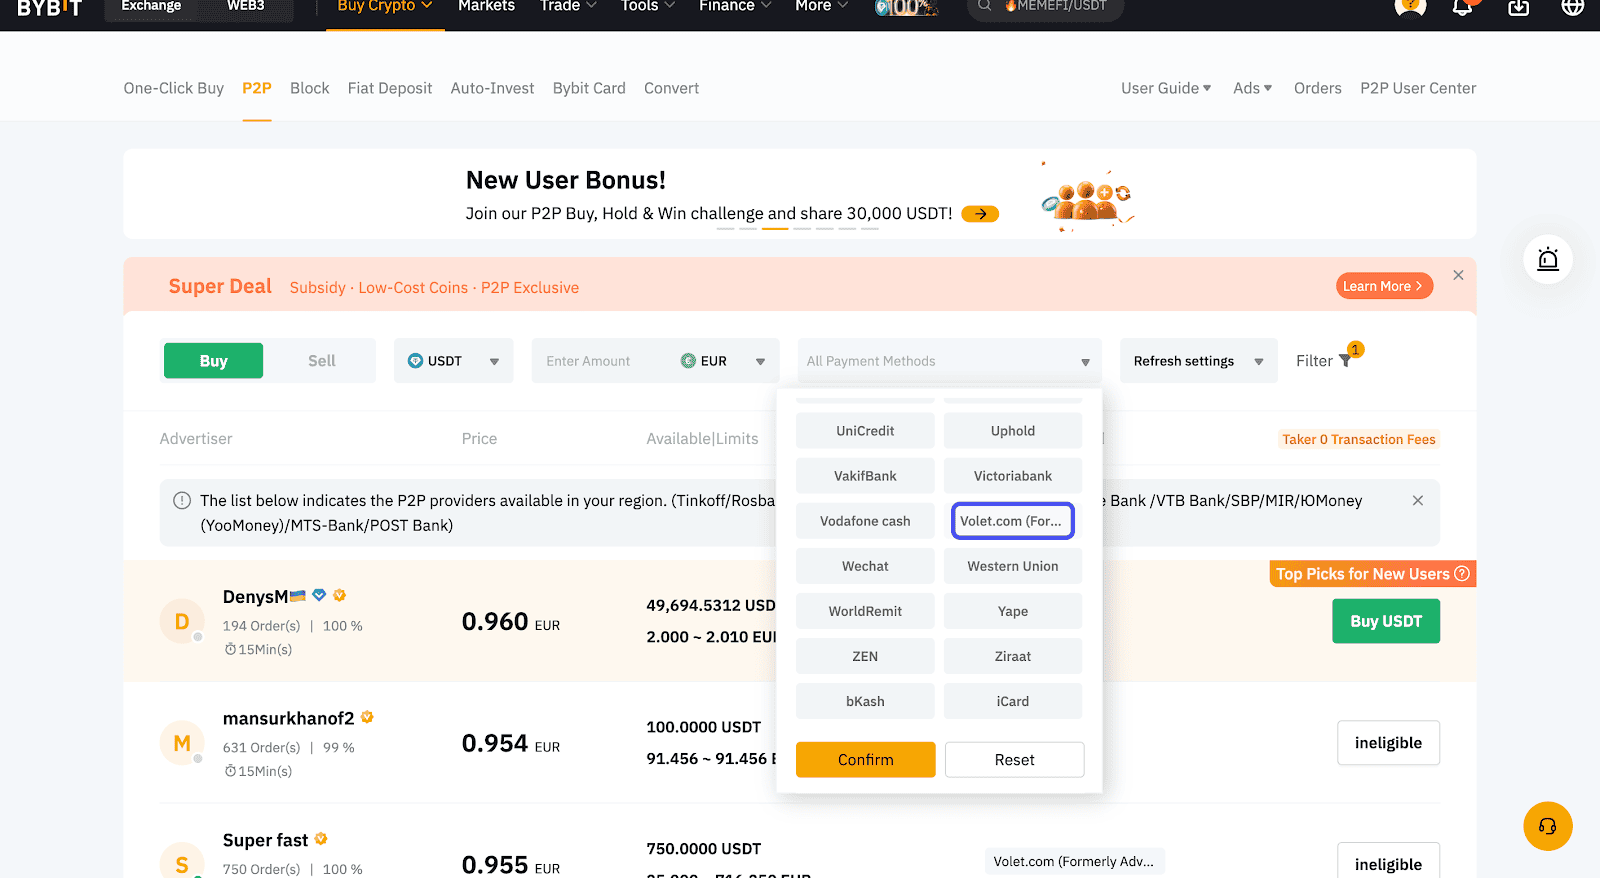1600x878 pixels.
Task: Select iCard payment method
Action: pyautogui.click(x=1013, y=701)
